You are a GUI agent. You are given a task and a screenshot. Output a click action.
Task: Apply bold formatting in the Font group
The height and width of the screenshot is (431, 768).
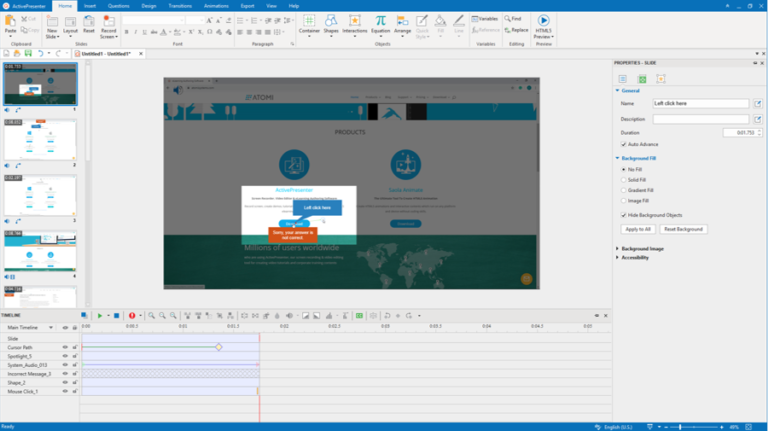126,32
